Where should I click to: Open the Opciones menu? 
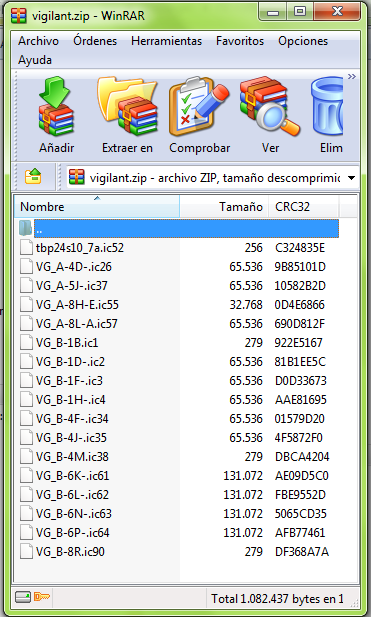pyautogui.click(x=303, y=41)
